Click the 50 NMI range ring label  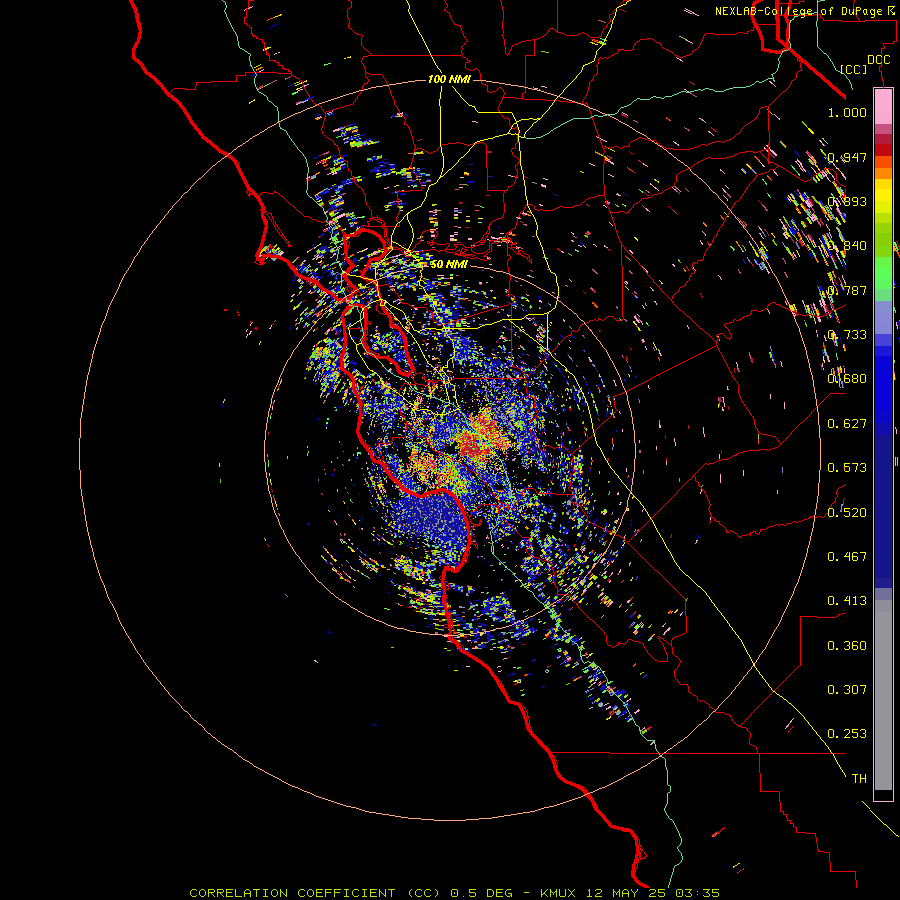[449, 264]
